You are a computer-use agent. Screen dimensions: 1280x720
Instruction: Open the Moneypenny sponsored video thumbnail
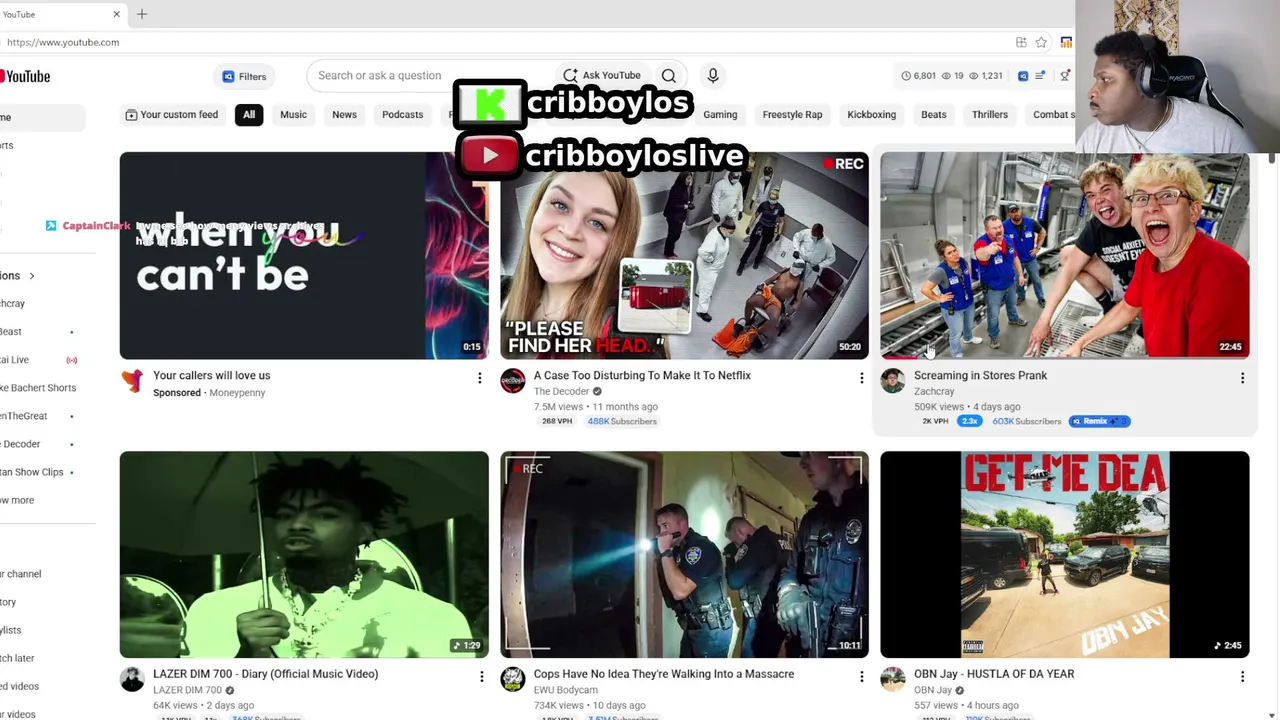coord(304,255)
